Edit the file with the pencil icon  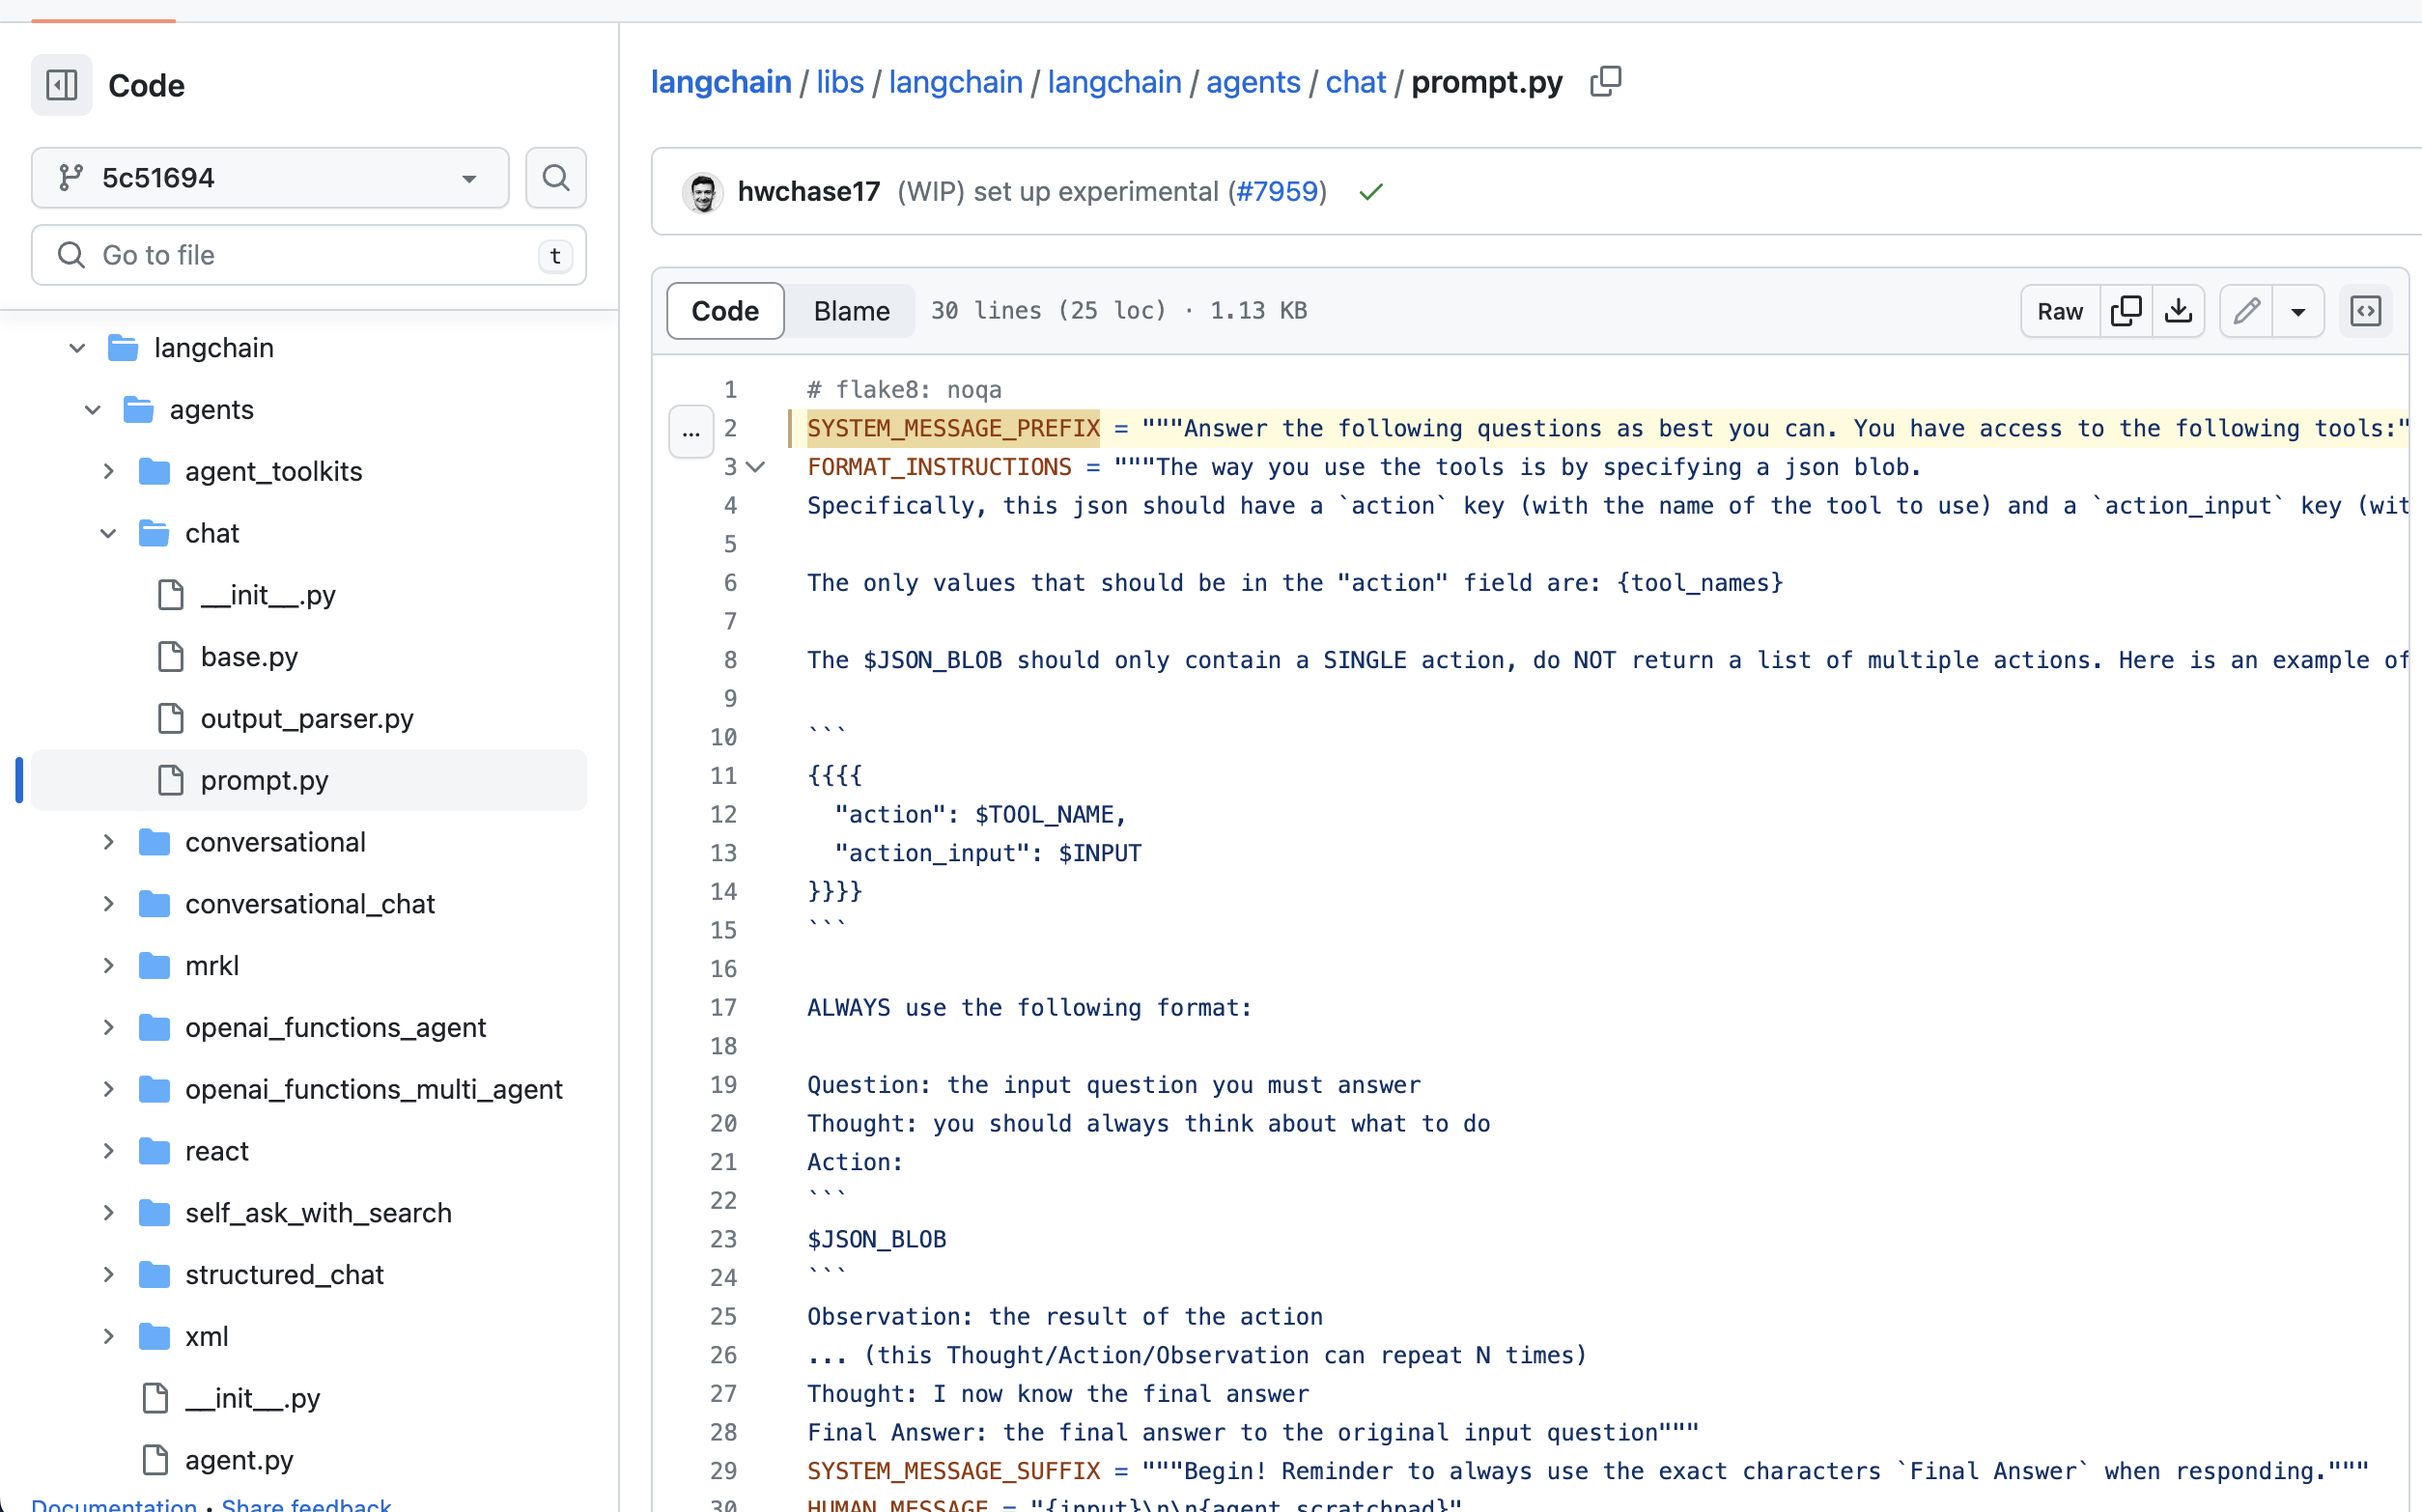coord(2246,310)
